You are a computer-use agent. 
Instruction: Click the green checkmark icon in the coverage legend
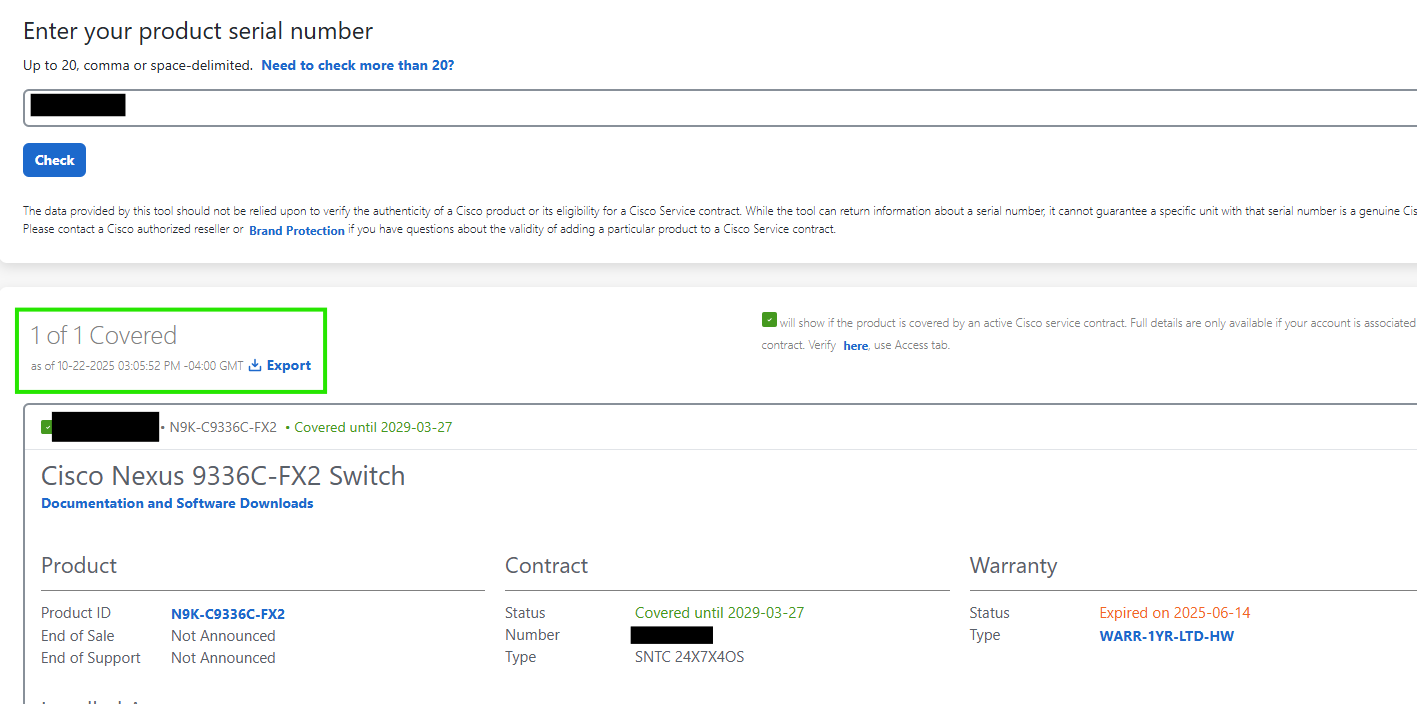tap(769, 320)
